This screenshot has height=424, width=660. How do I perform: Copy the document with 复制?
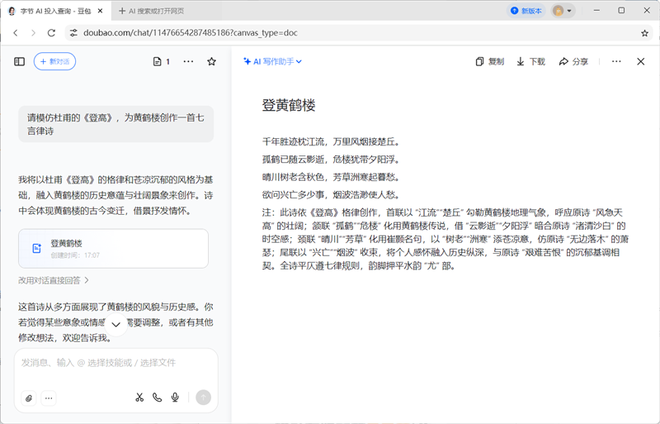490,61
